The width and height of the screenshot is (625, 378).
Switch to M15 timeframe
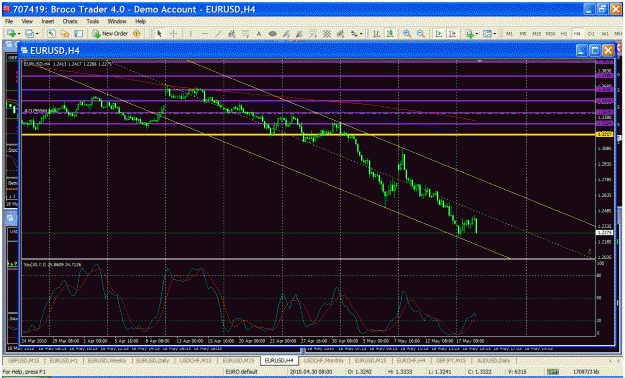(537, 34)
